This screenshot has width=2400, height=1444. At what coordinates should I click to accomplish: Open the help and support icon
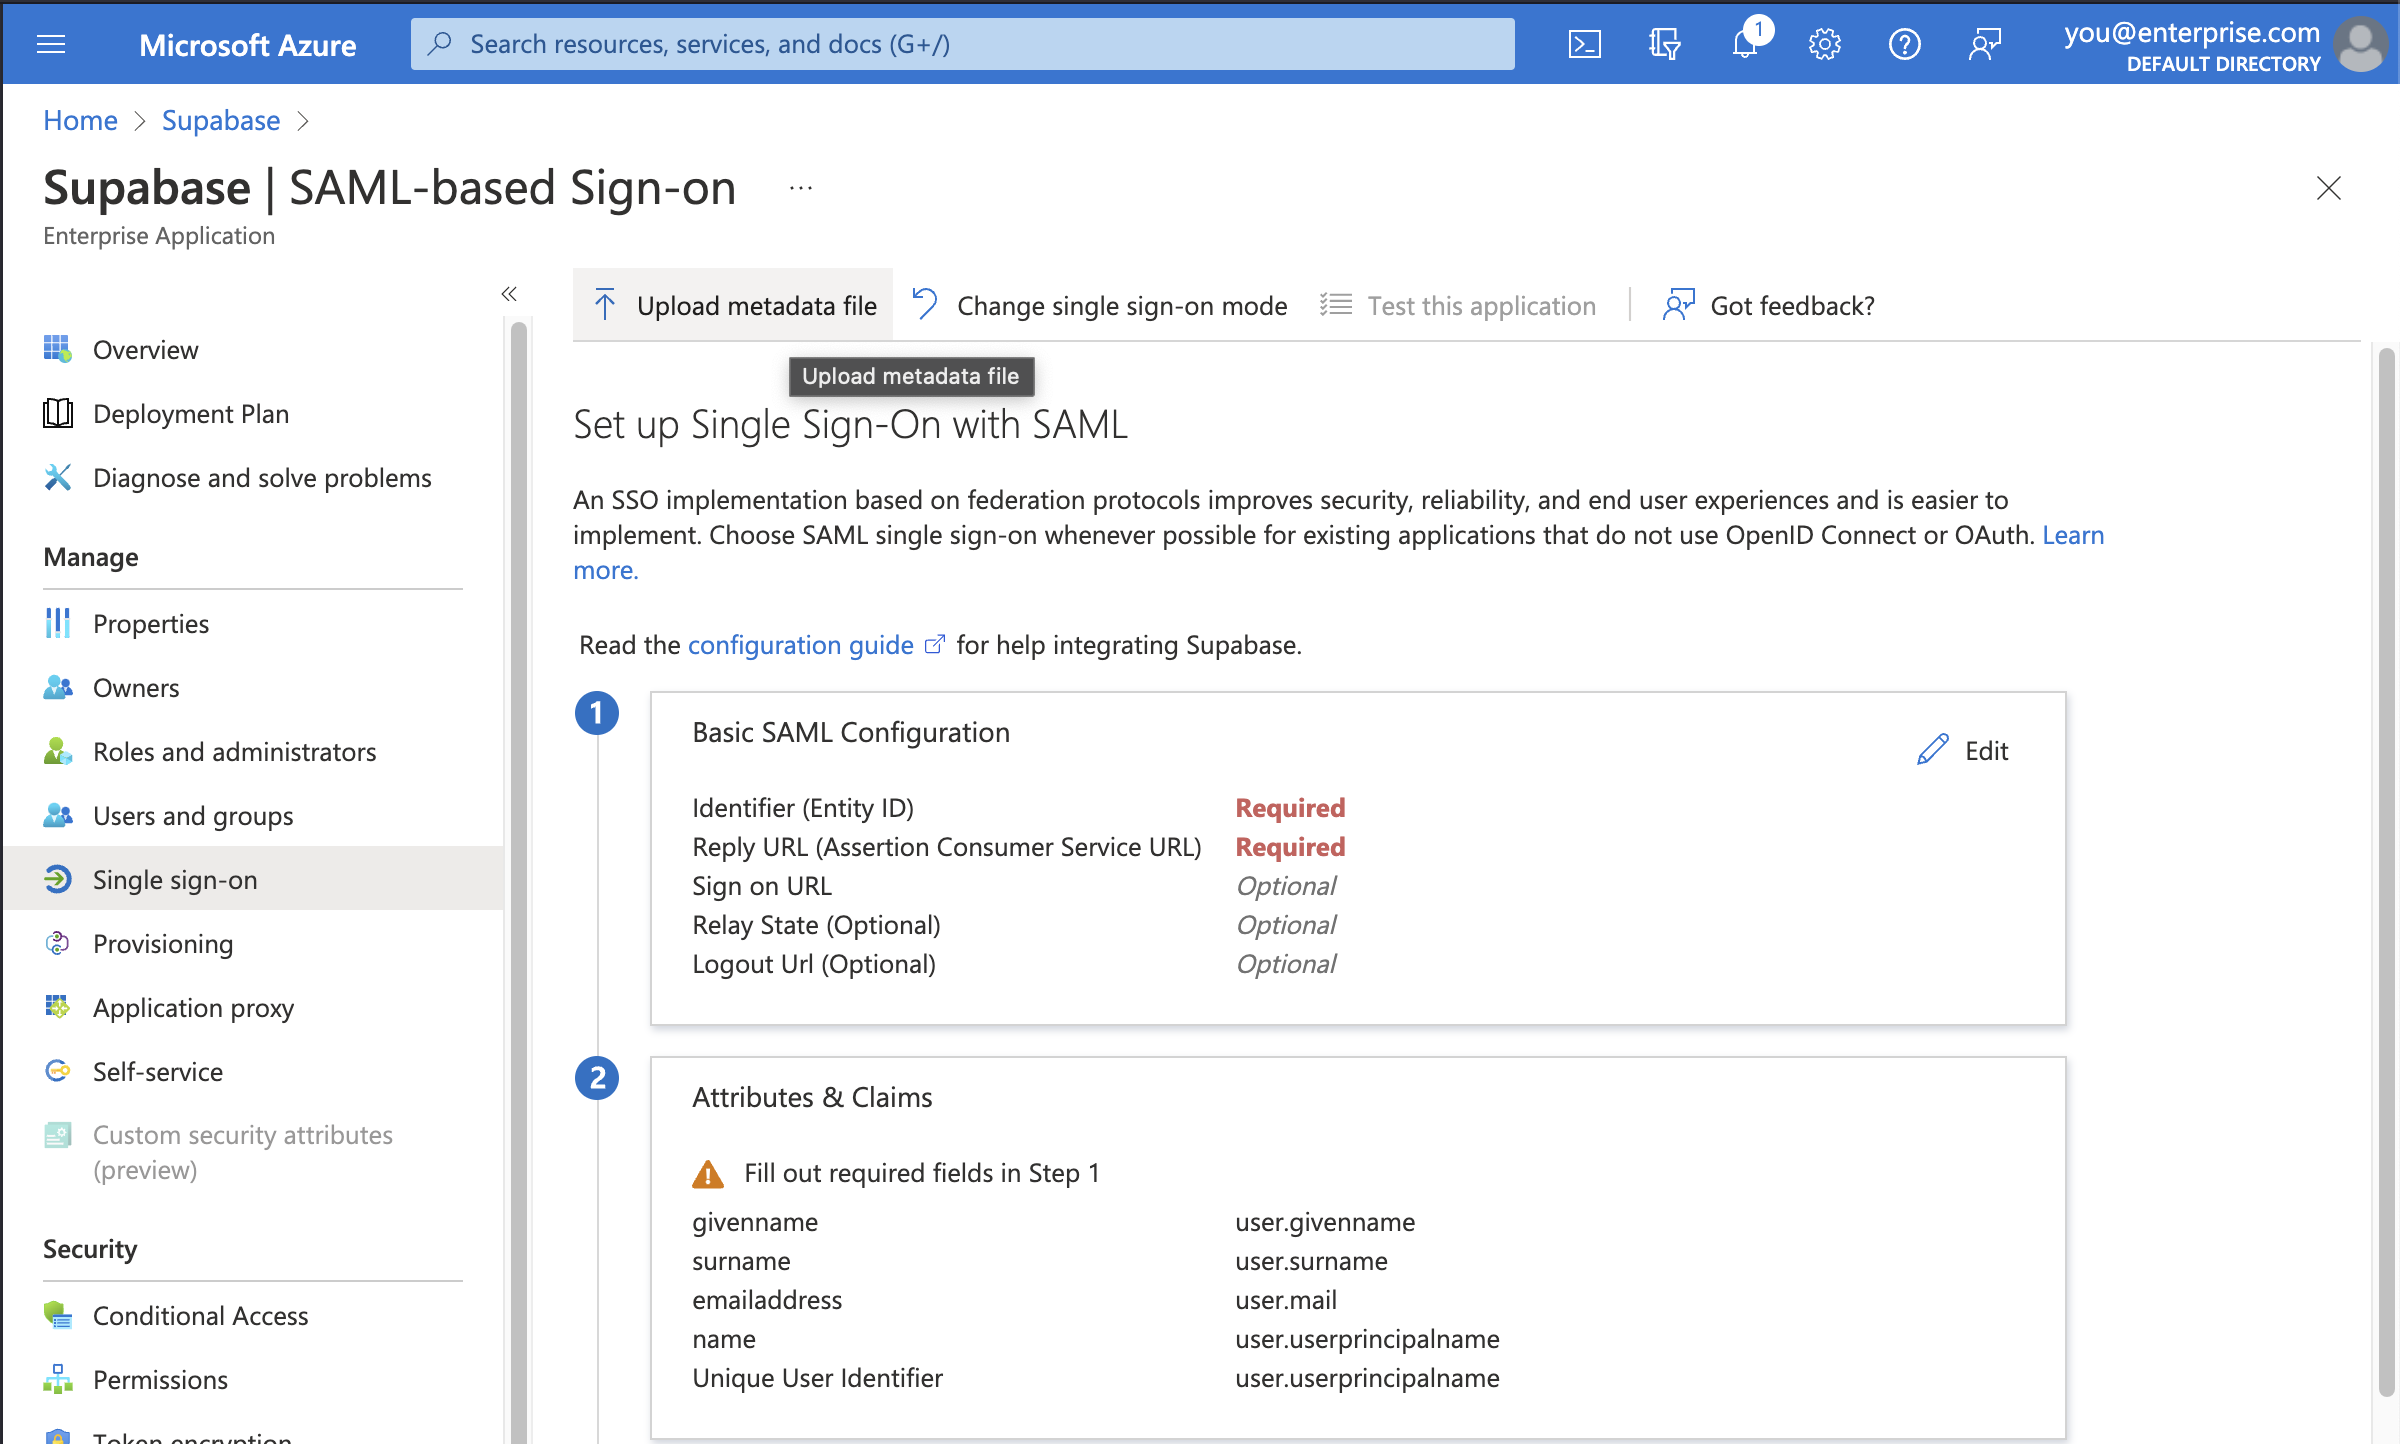click(x=1904, y=44)
